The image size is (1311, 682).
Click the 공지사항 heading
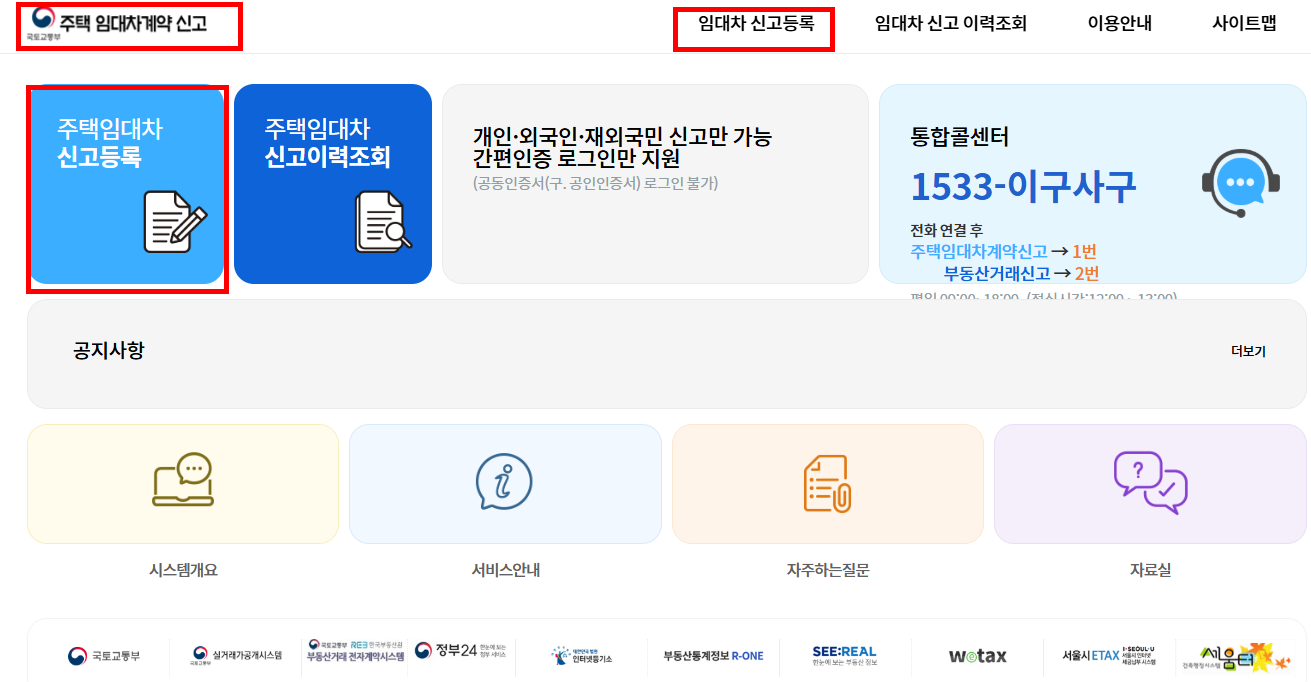click(x=109, y=351)
